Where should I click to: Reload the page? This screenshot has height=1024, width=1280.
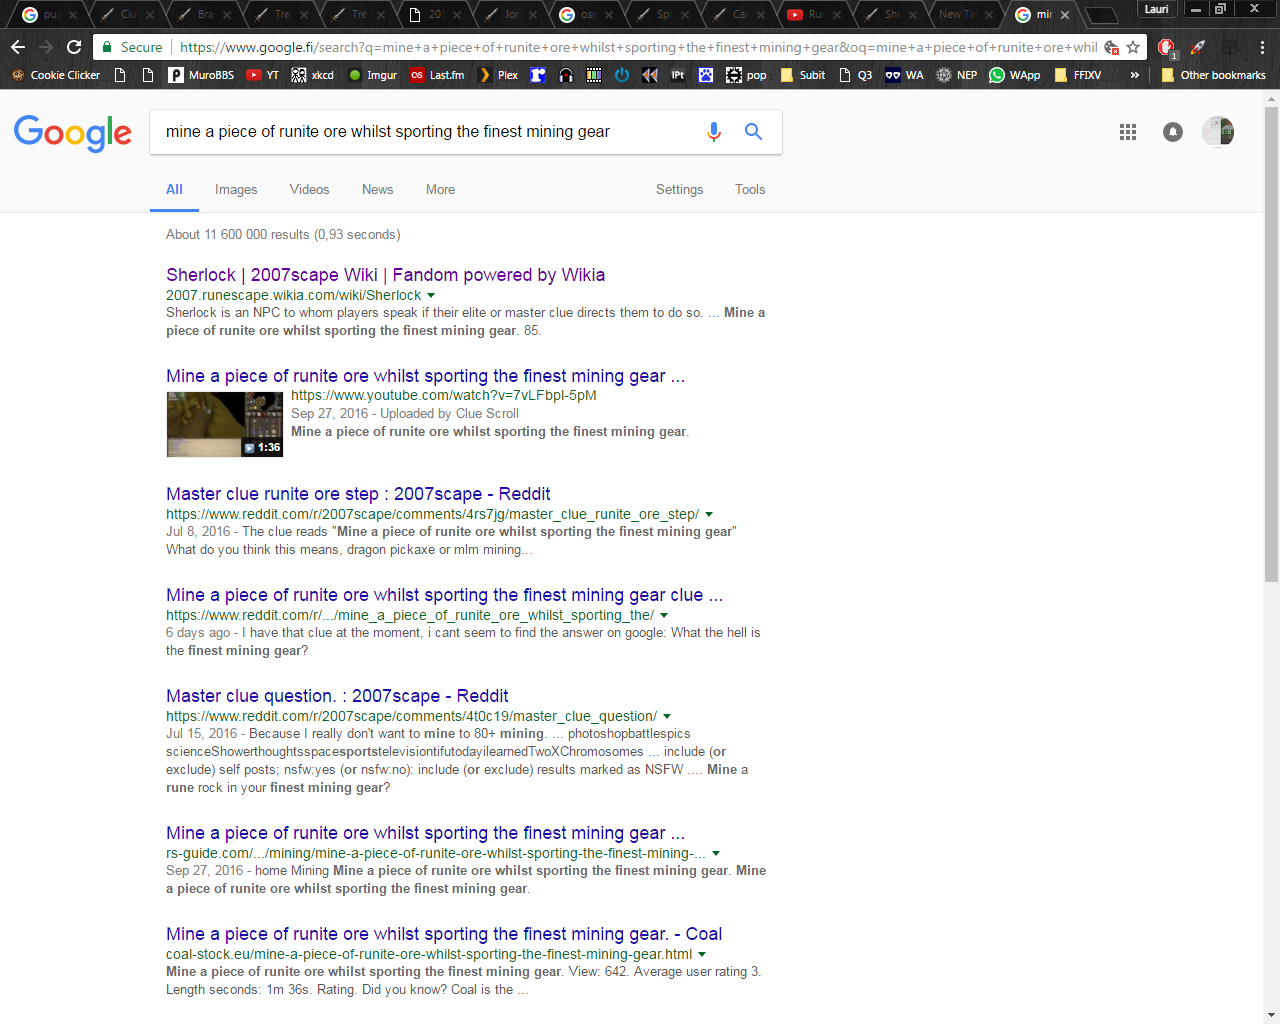pyautogui.click(x=74, y=47)
